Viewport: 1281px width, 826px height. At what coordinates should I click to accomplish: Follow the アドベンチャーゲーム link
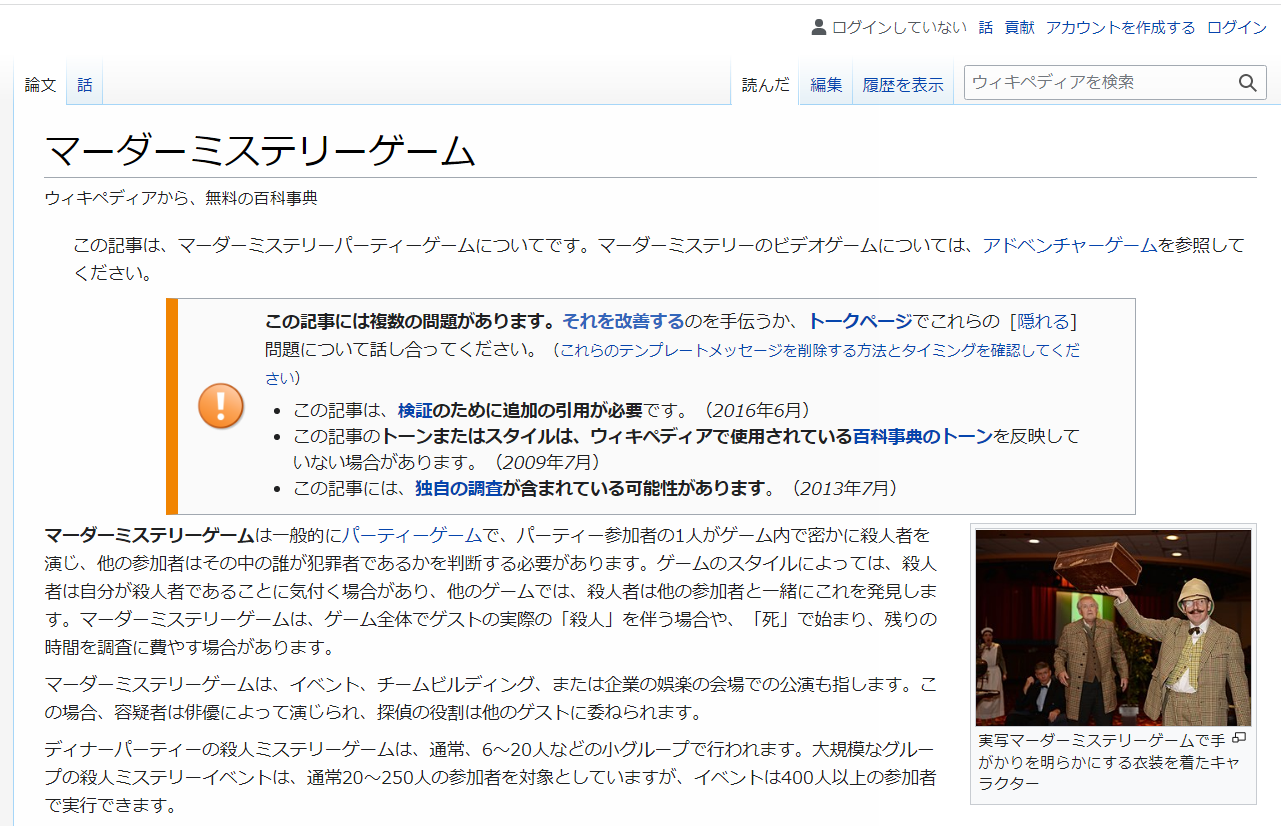tap(1069, 245)
